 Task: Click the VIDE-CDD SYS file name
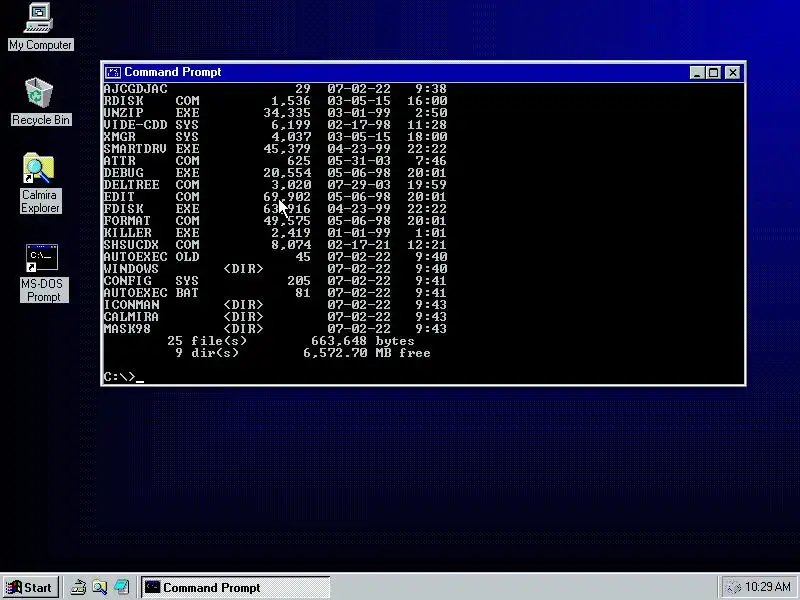152,124
